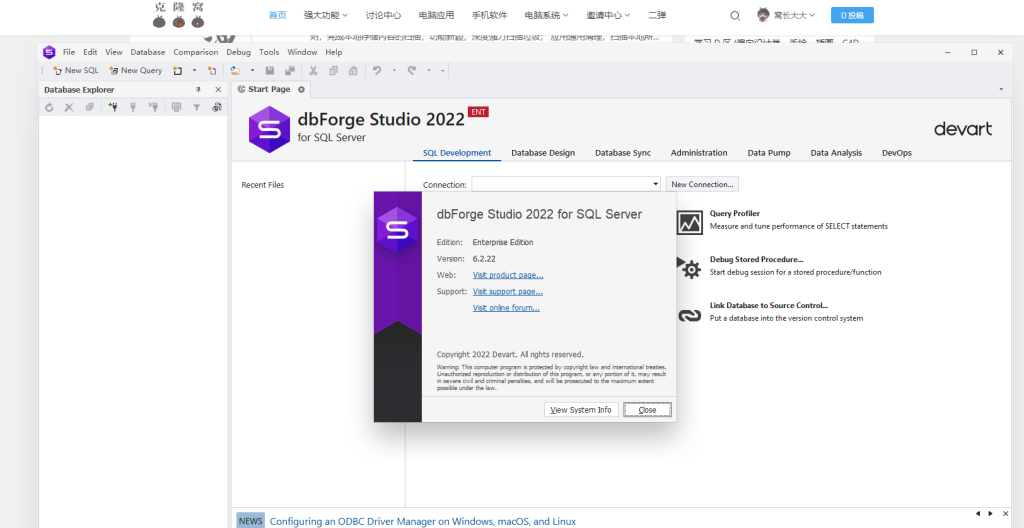Open the Window menu
This screenshot has width=1024, height=528.
click(x=302, y=52)
